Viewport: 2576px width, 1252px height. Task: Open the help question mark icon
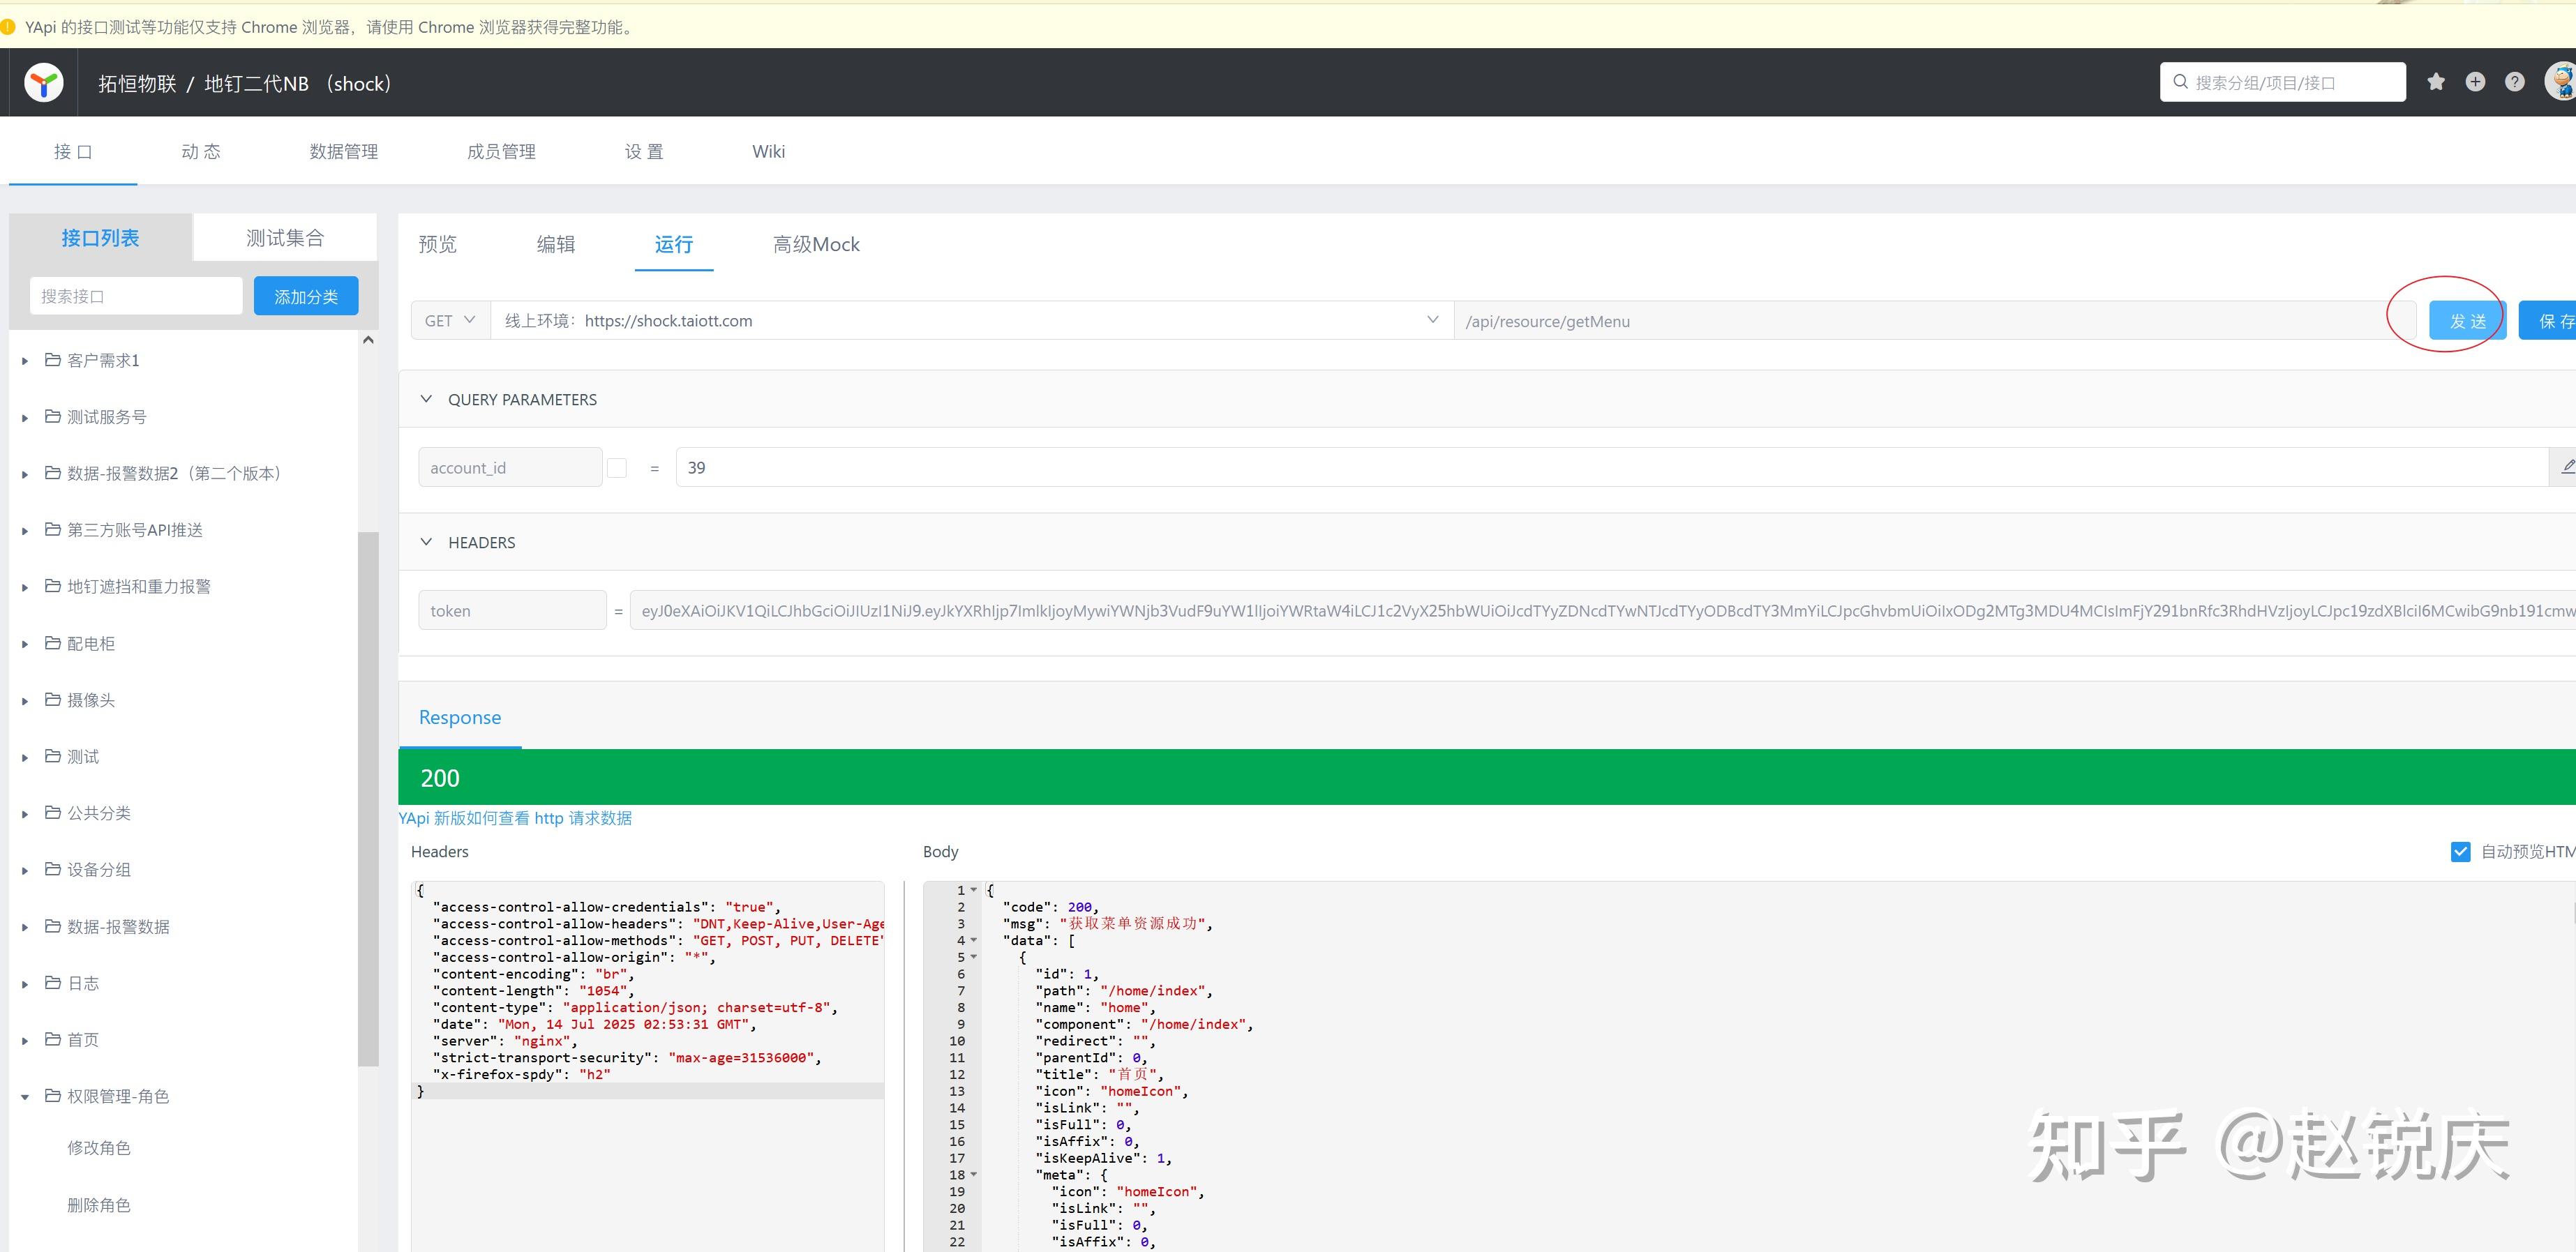click(x=2515, y=82)
